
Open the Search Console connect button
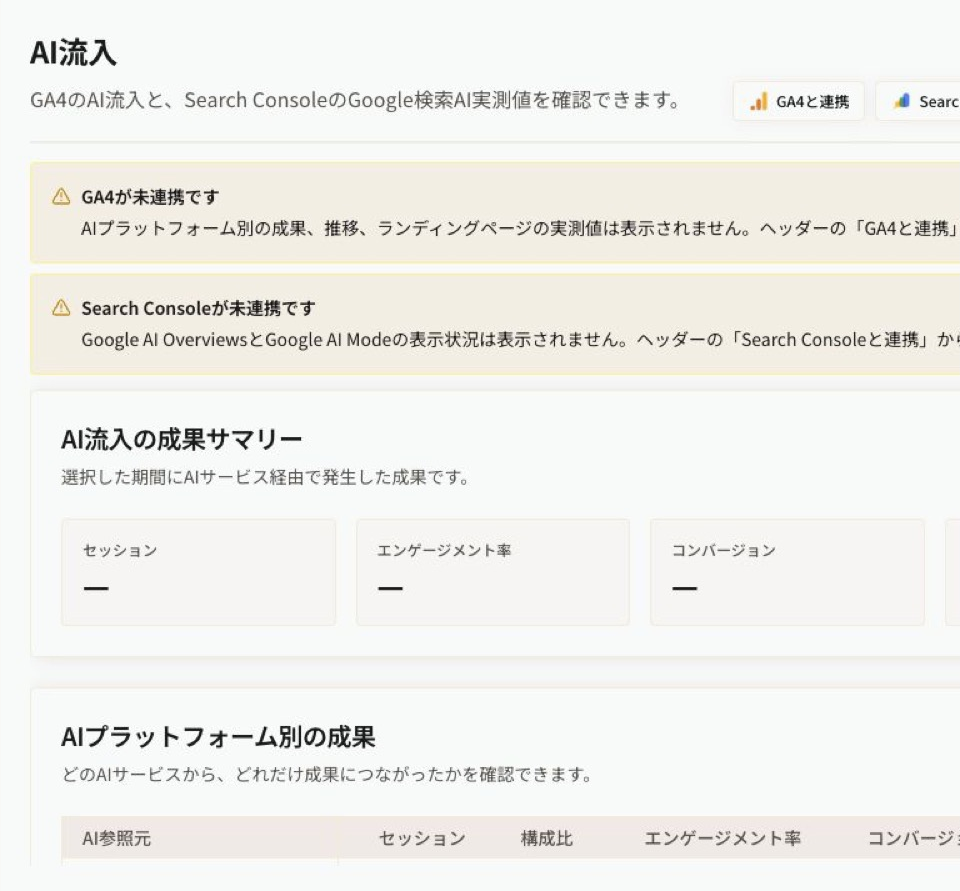pos(917,101)
